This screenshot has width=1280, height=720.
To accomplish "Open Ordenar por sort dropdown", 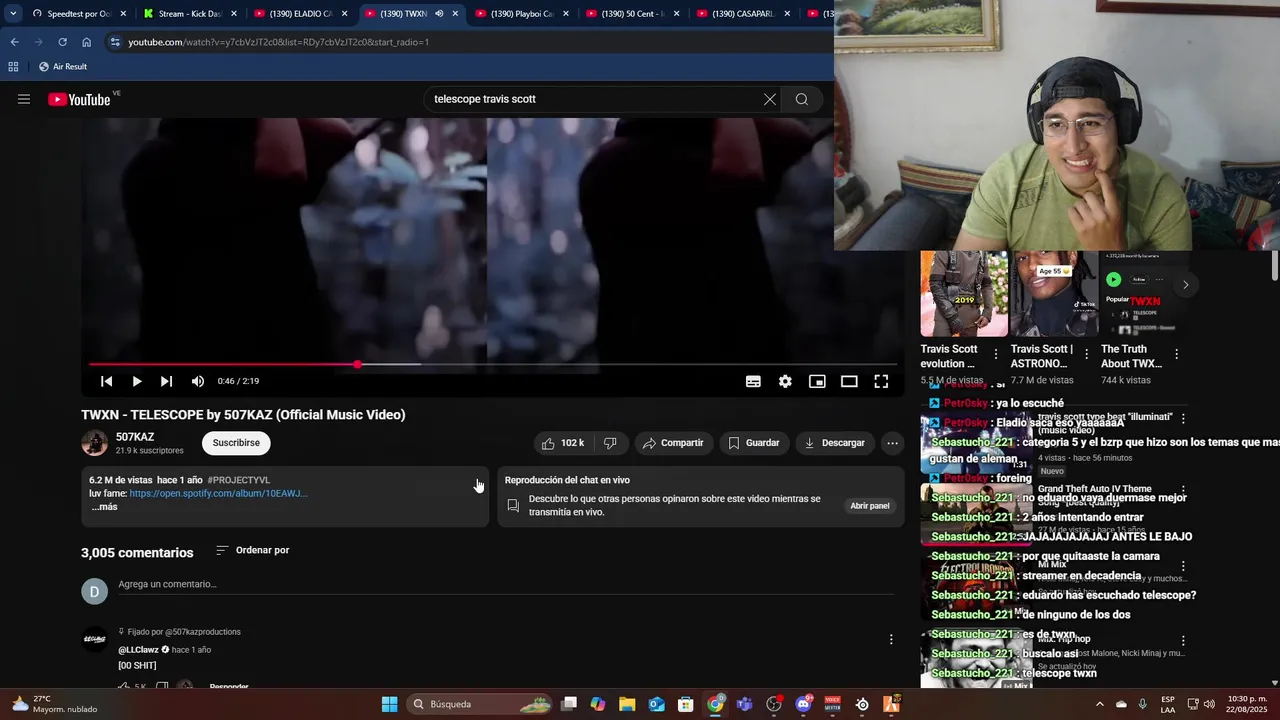I will coord(252,550).
